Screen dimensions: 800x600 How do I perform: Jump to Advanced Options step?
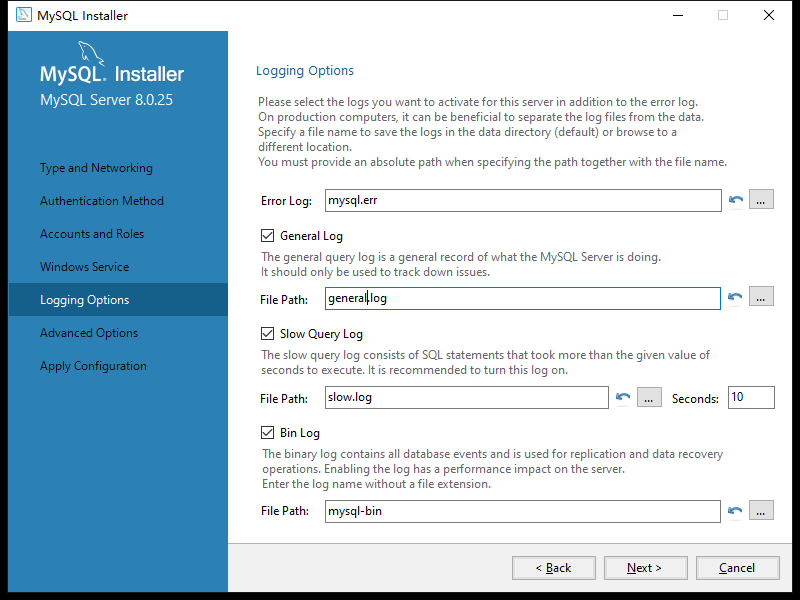pos(89,333)
